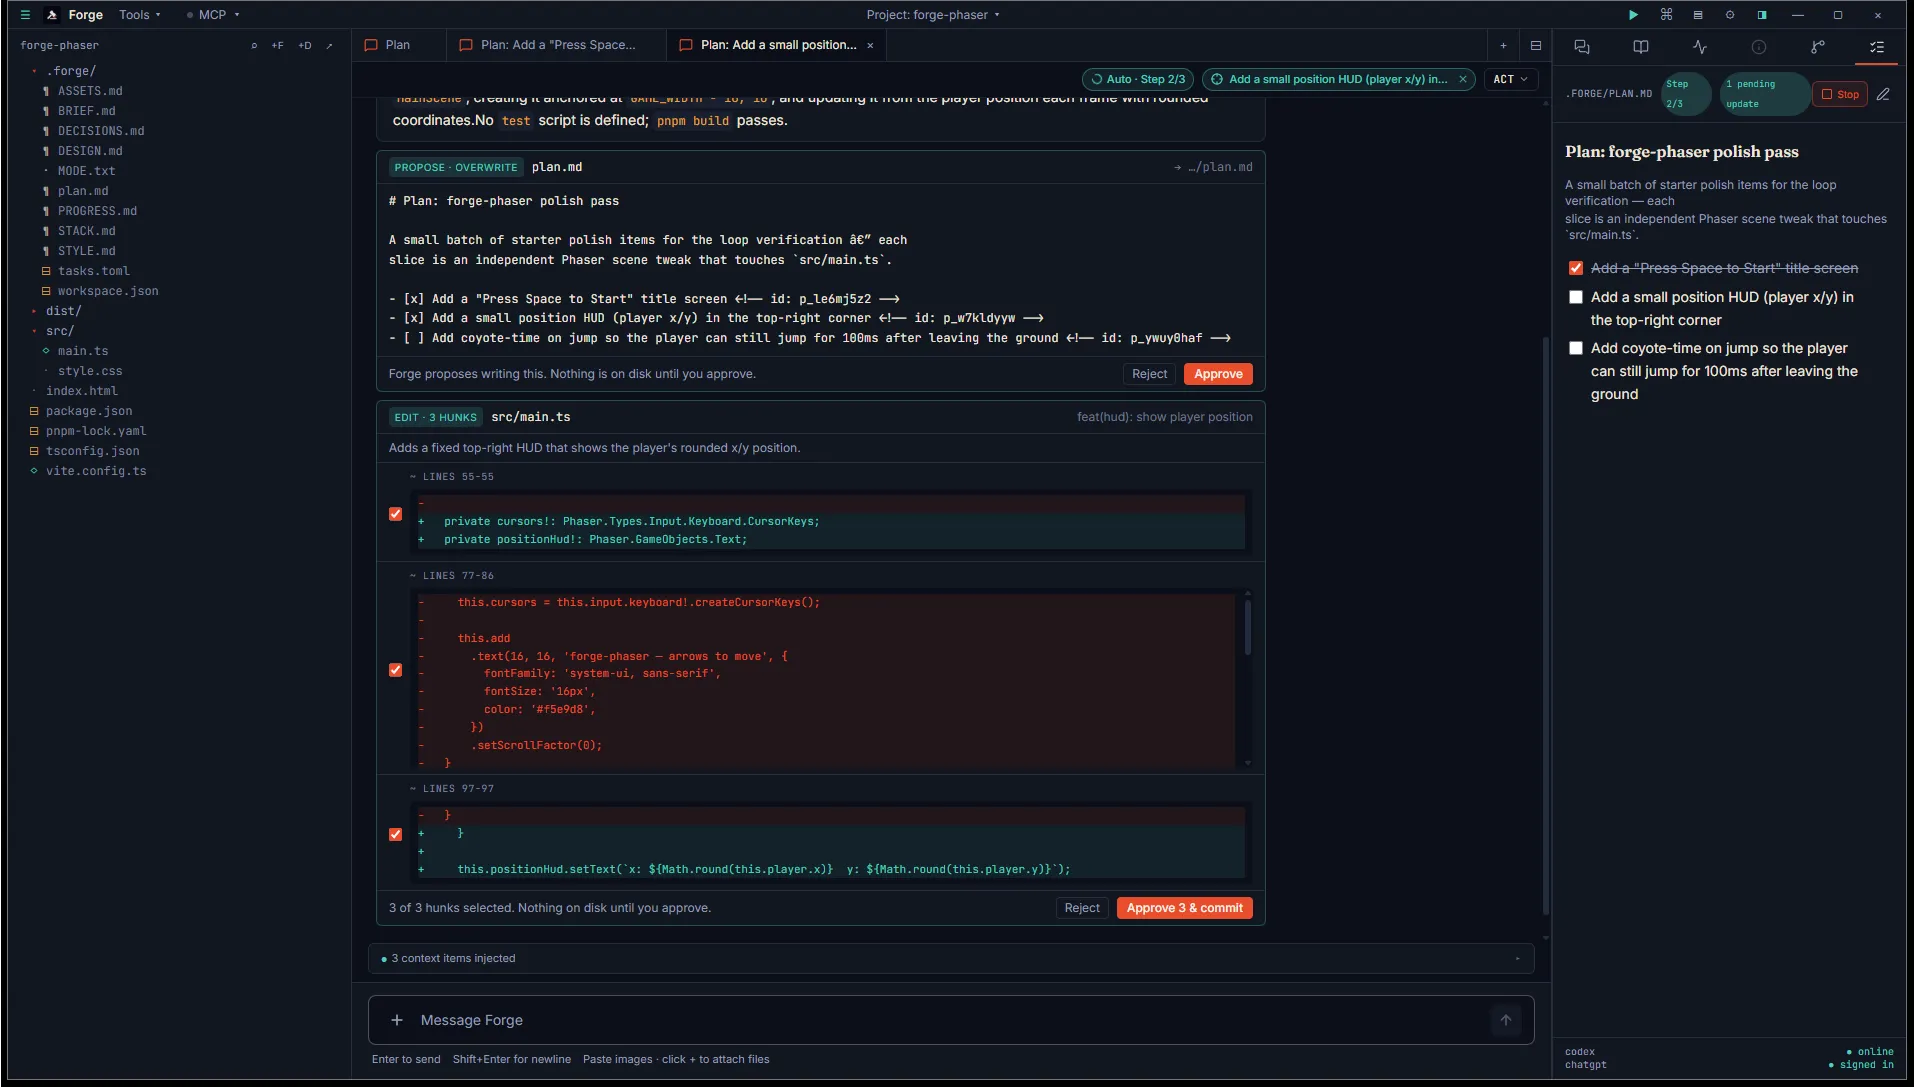Switch to the Plan tab
The height and width of the screenshot is (1087, 1914).
(397, 45)
